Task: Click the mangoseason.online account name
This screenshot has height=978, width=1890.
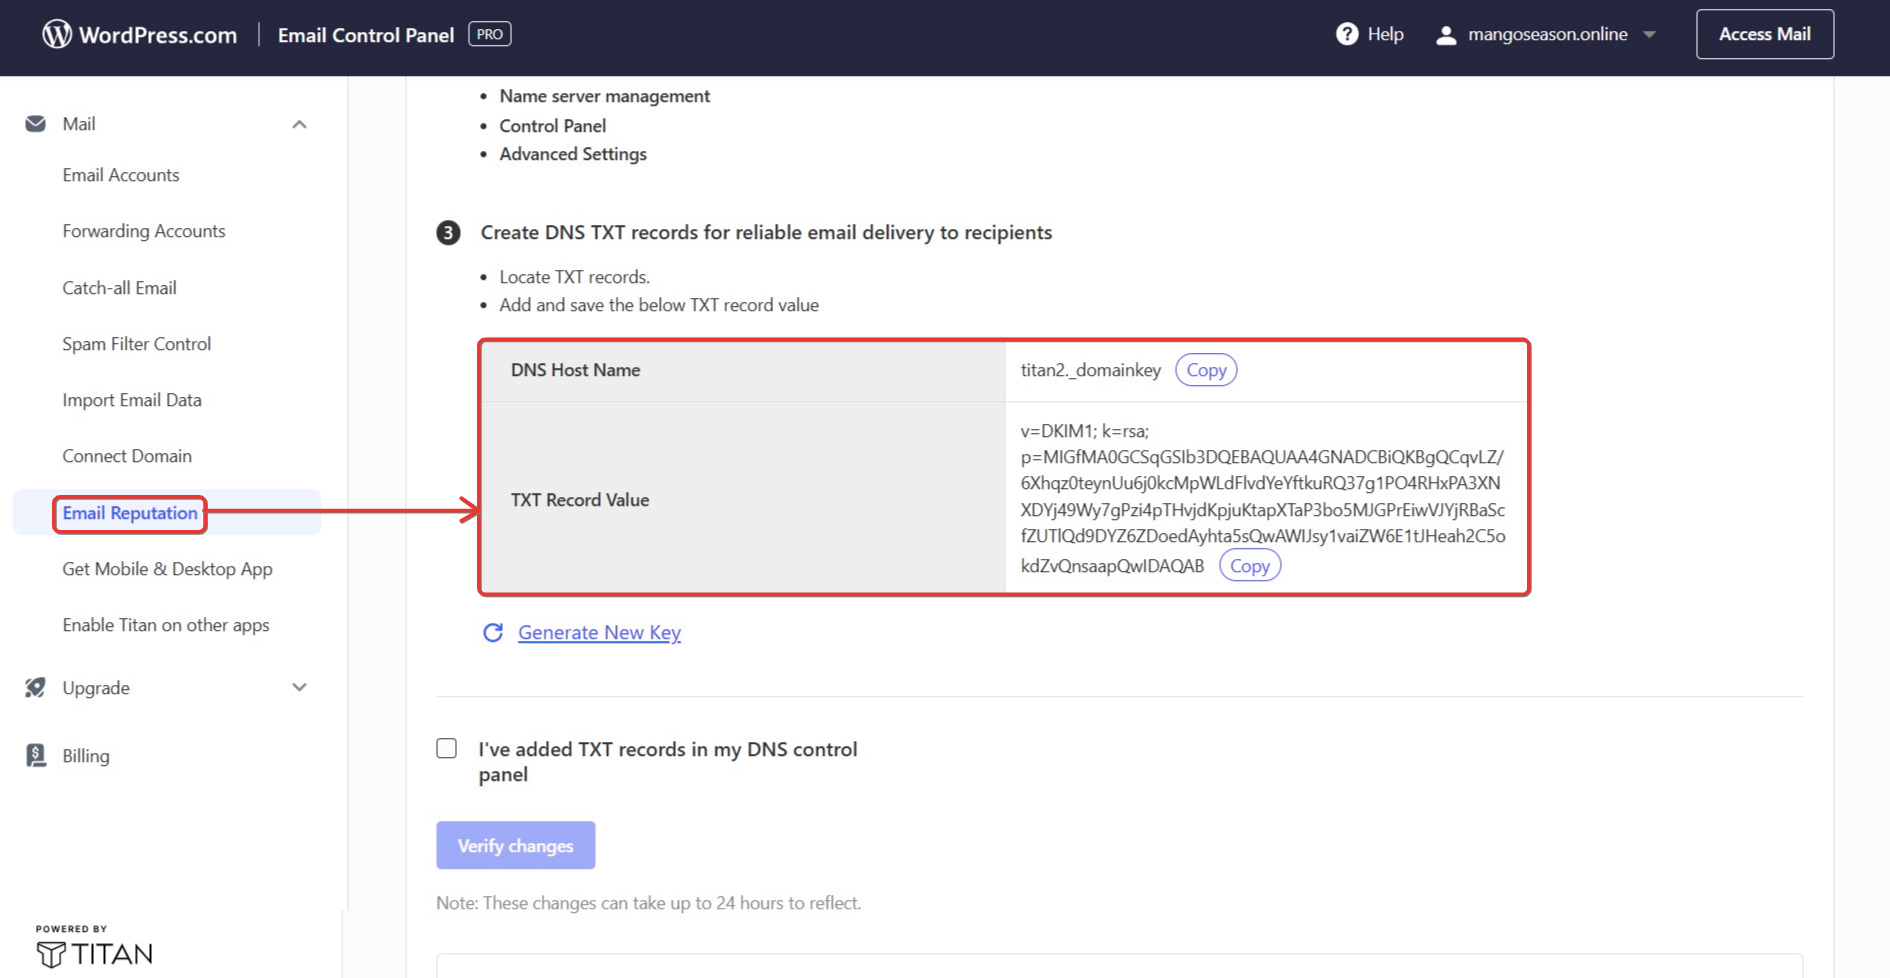Action: (1547, 34)
